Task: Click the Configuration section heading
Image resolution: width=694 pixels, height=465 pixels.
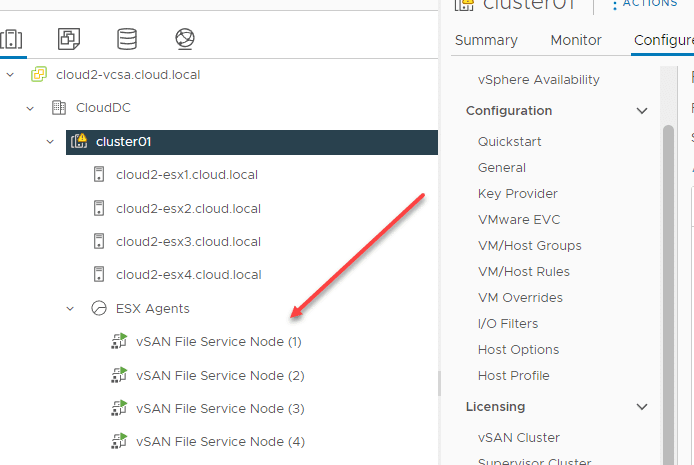Action: pyautogui.click(x=509, y=111)
